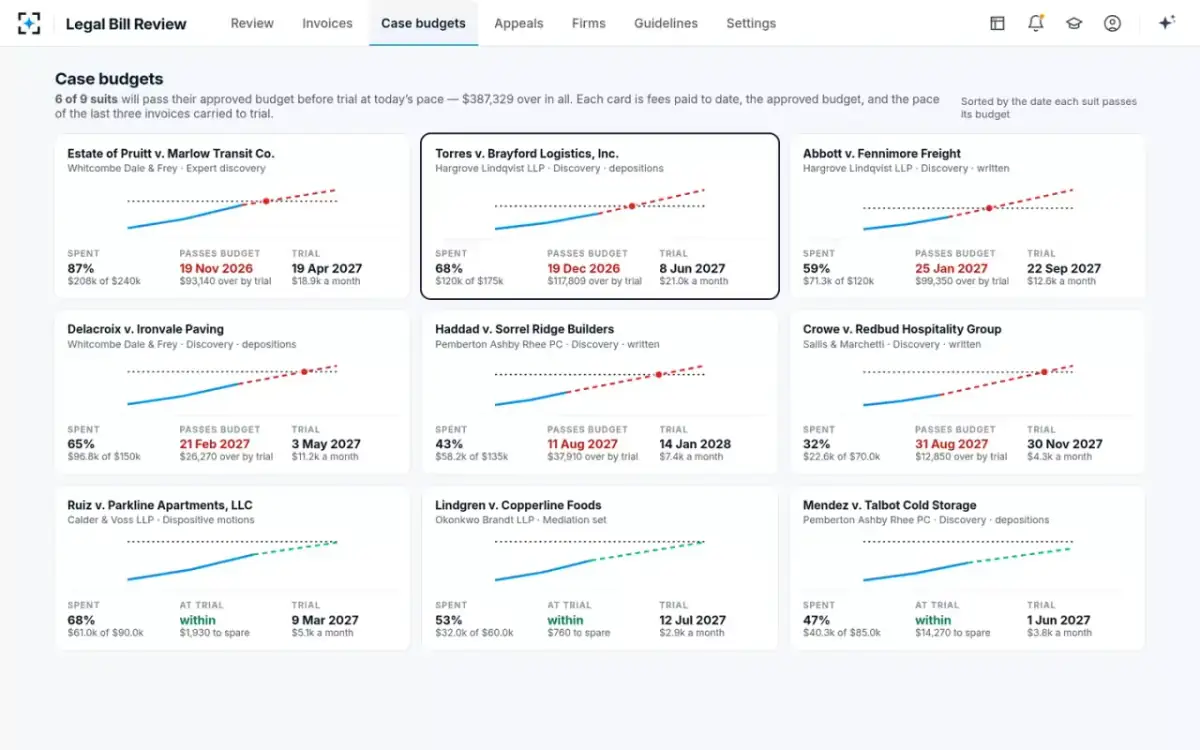
Task: Click '$14,270 to spare' on Mendez card
Action: (953, 633)
